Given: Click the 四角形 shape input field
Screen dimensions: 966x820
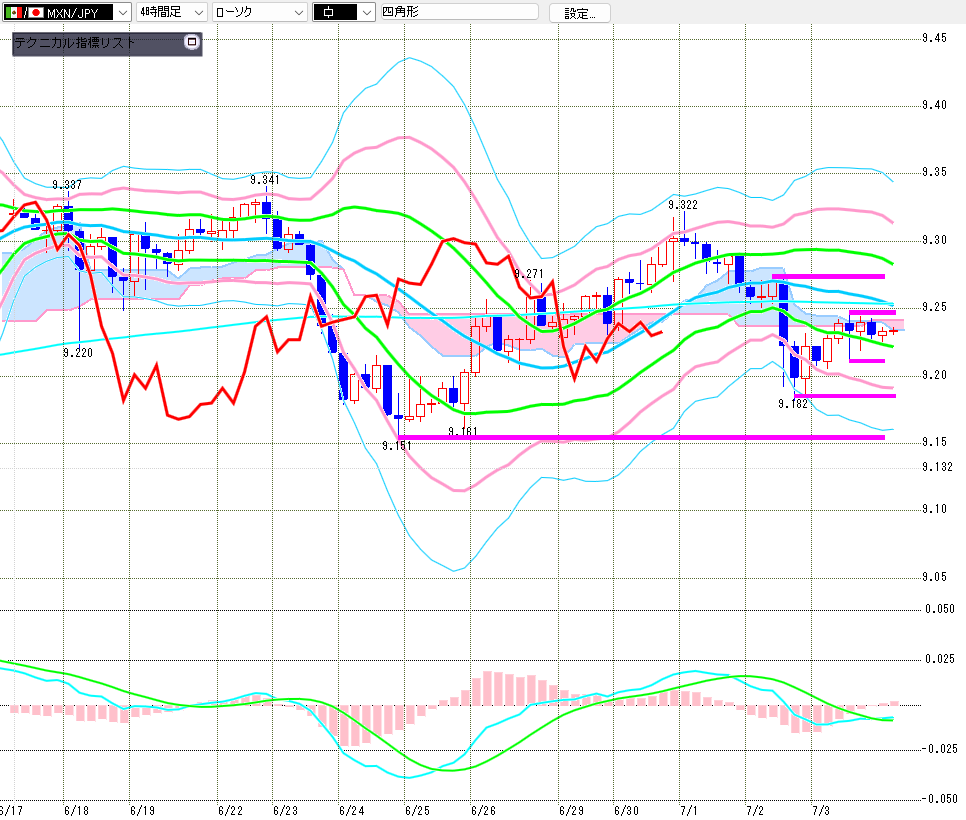Looking at the screenshot, I should tap(460, 12).
